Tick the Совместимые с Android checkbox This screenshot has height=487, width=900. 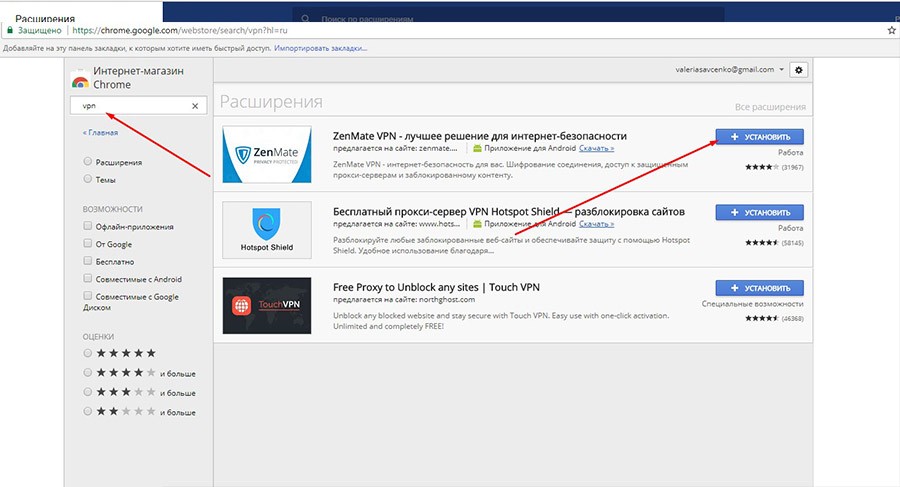(89, 279)
